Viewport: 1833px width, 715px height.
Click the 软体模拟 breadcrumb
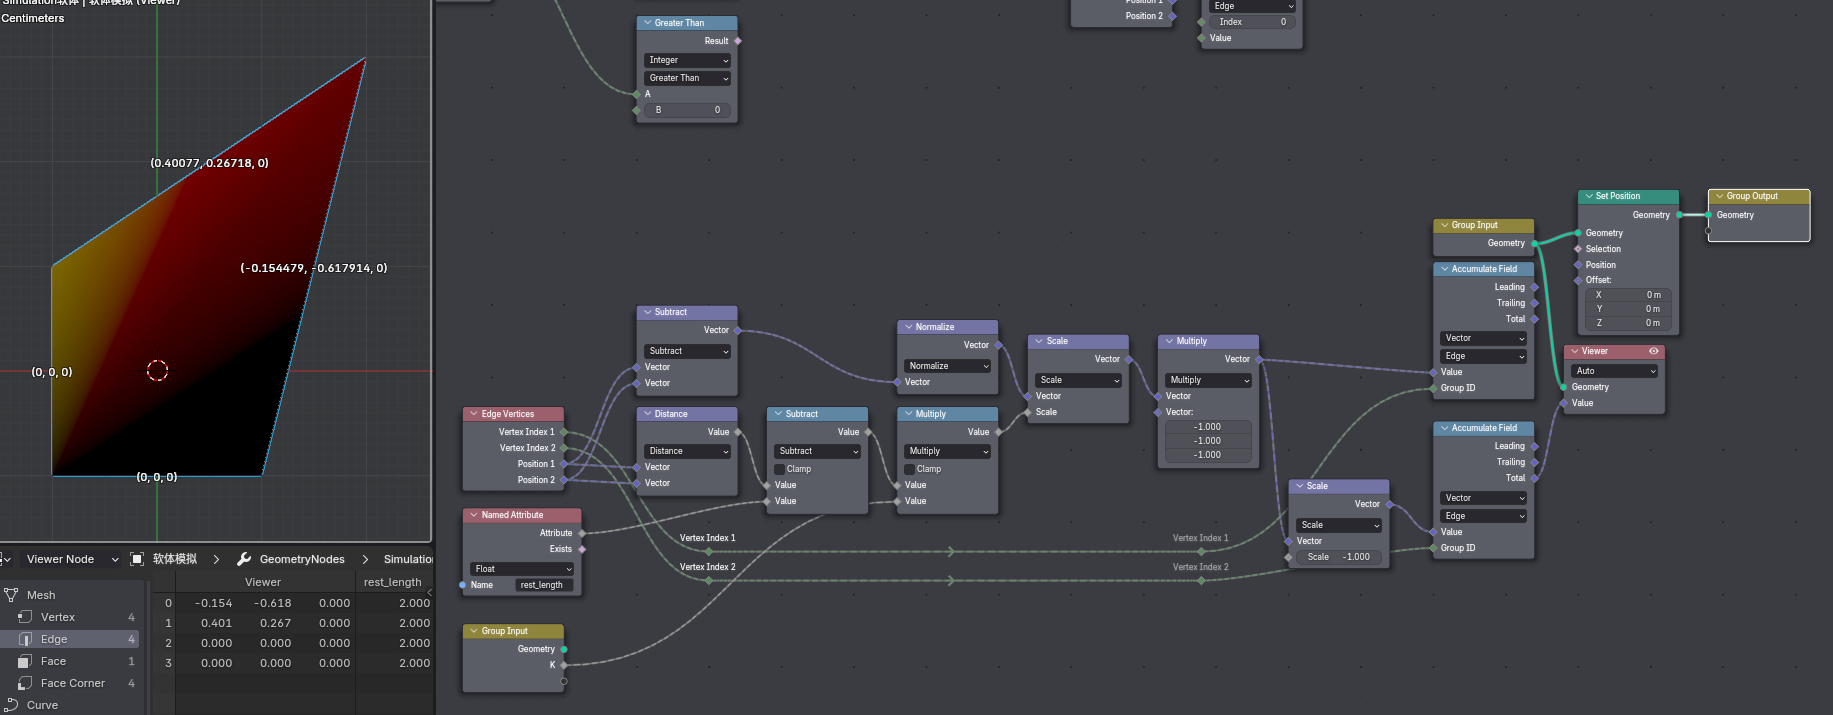(x=175, y=559)
